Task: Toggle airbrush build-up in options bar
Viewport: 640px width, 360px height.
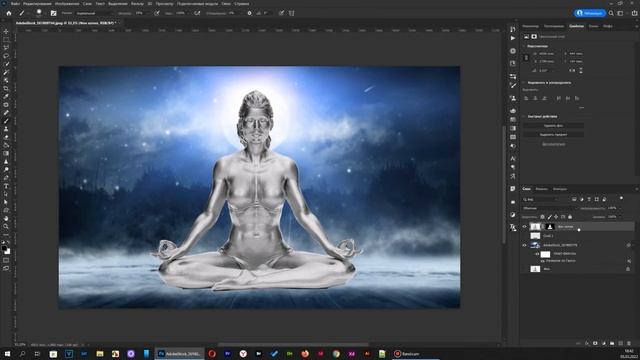Action: point(197,13)
